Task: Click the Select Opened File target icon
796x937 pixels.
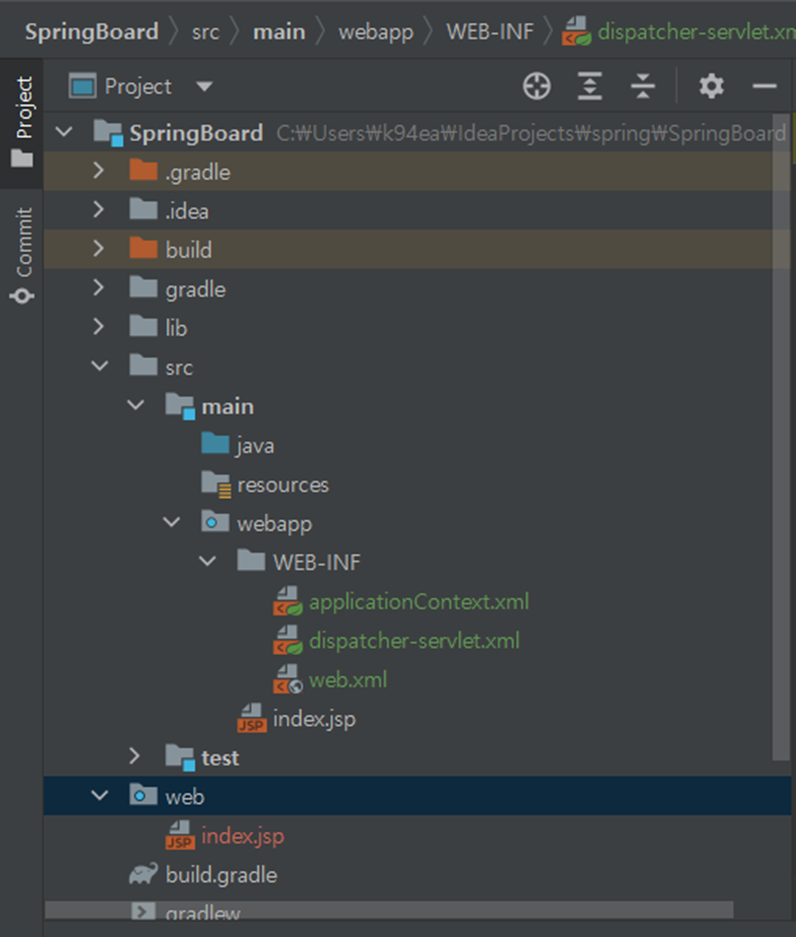Action: click(x=537, y=87)
